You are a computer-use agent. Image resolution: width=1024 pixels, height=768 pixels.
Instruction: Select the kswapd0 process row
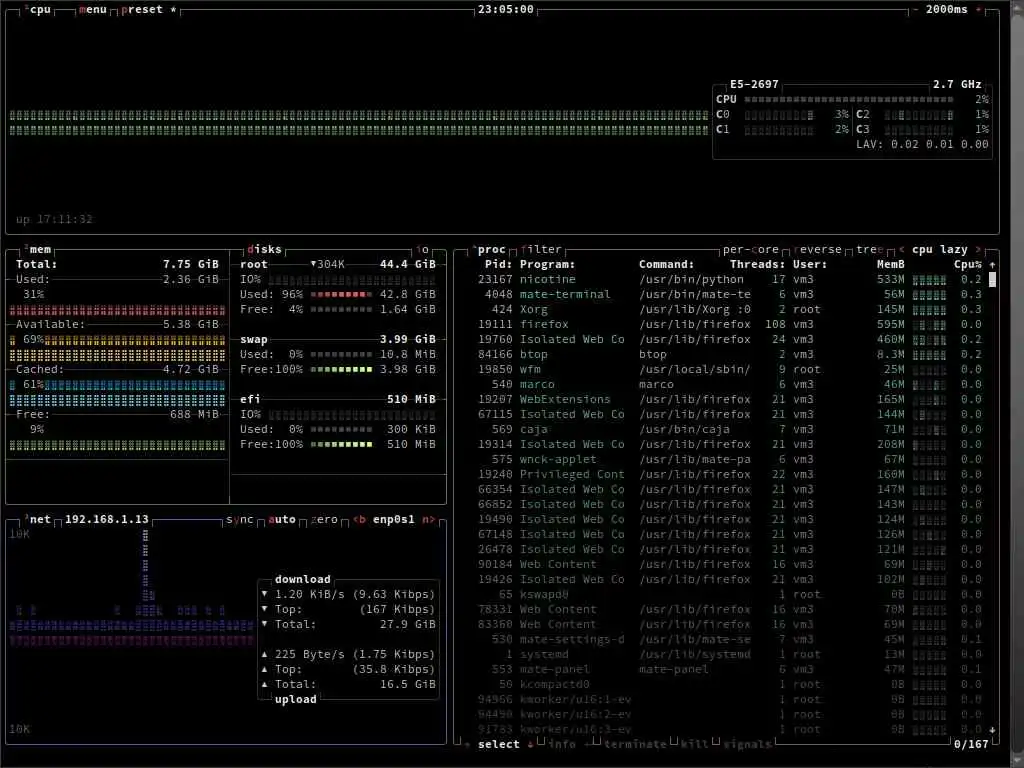[724, 595]
